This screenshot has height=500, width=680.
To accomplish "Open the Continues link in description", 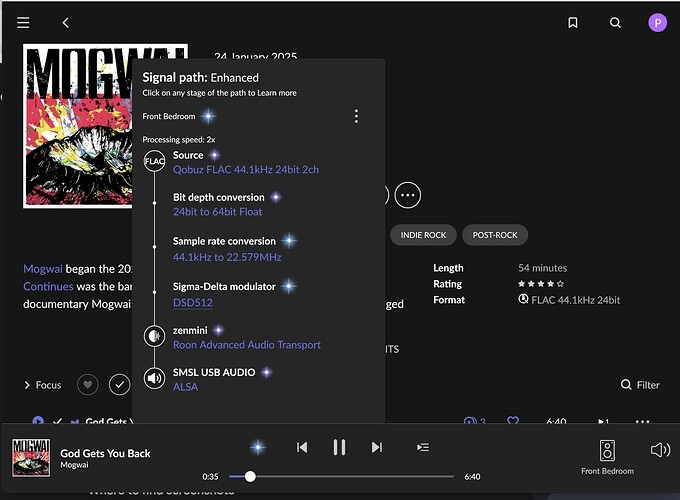I will [x=48, y=287].
